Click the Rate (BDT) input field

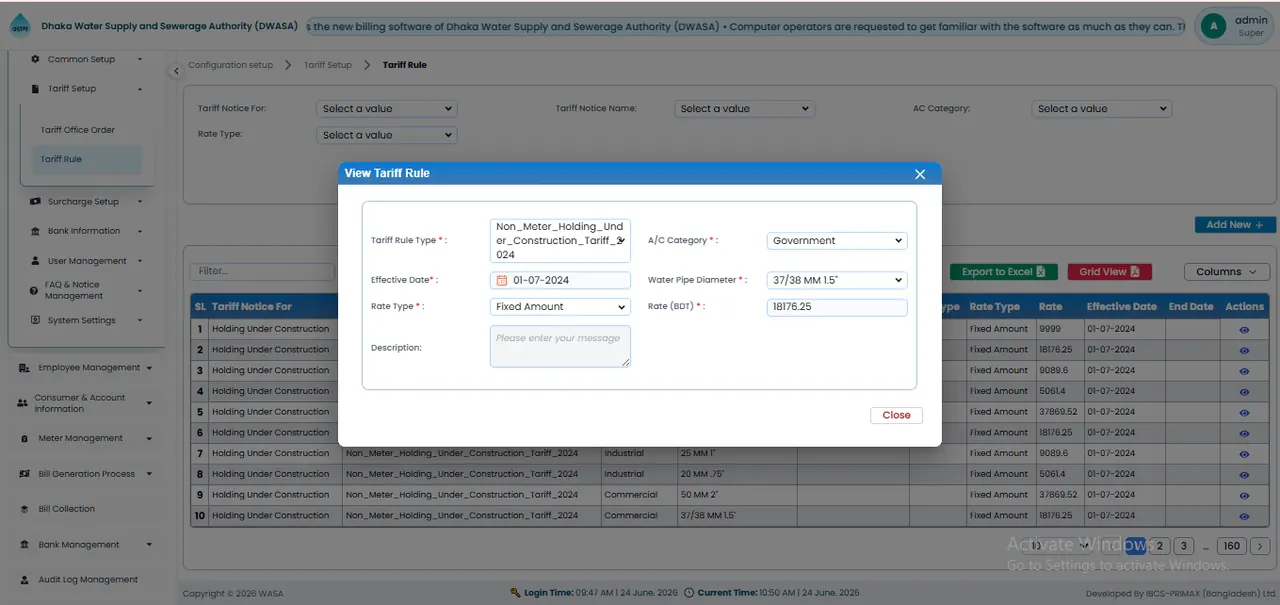(x=837, y=307)
